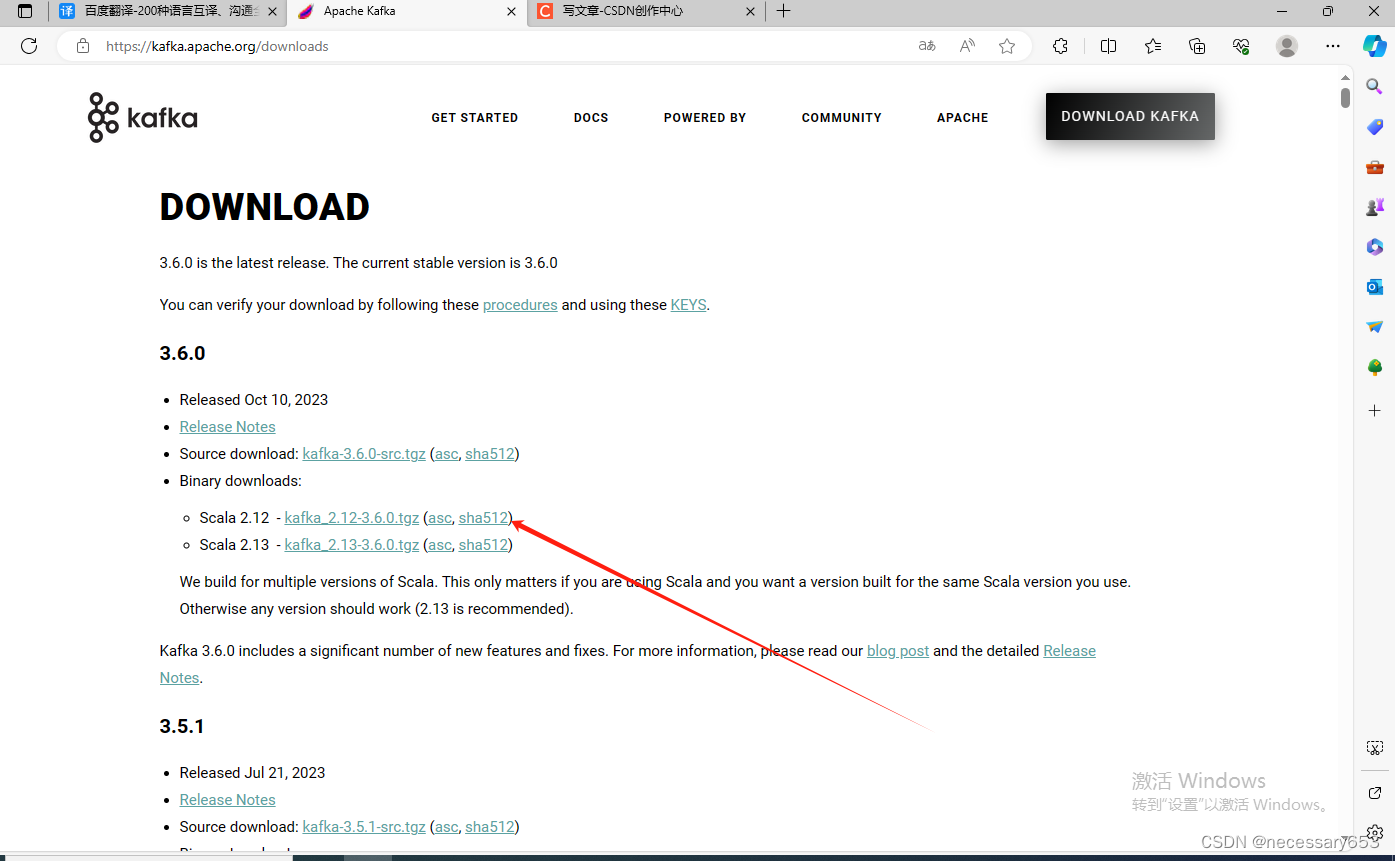Toggle the split screen icon
Viewport: 1395px width, 861px height.
click(1108, 46)
